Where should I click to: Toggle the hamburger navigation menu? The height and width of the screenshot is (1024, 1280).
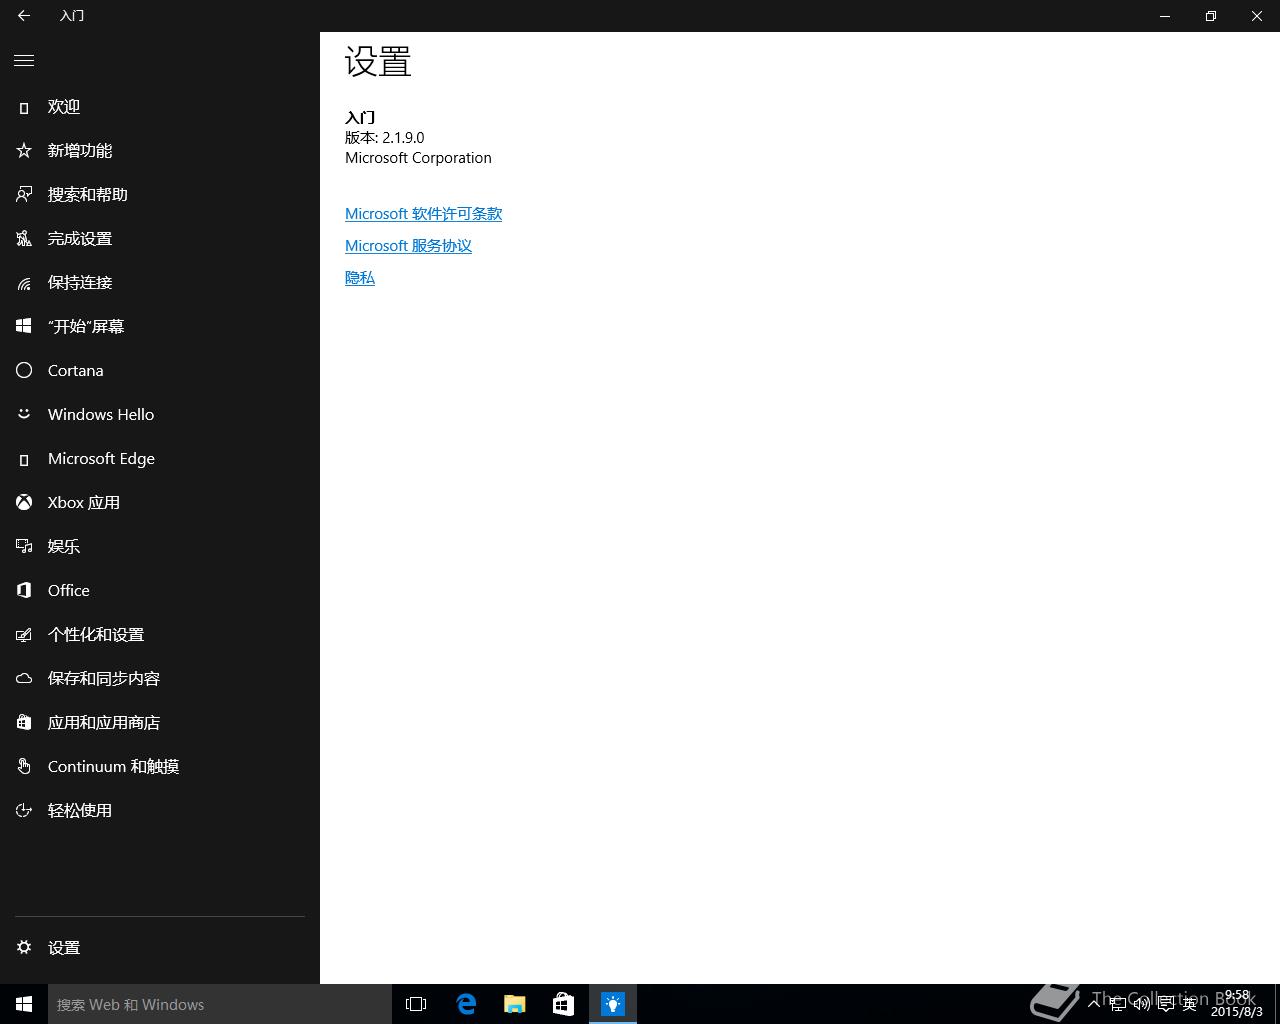pyautogui.click(x=24, y=61)
